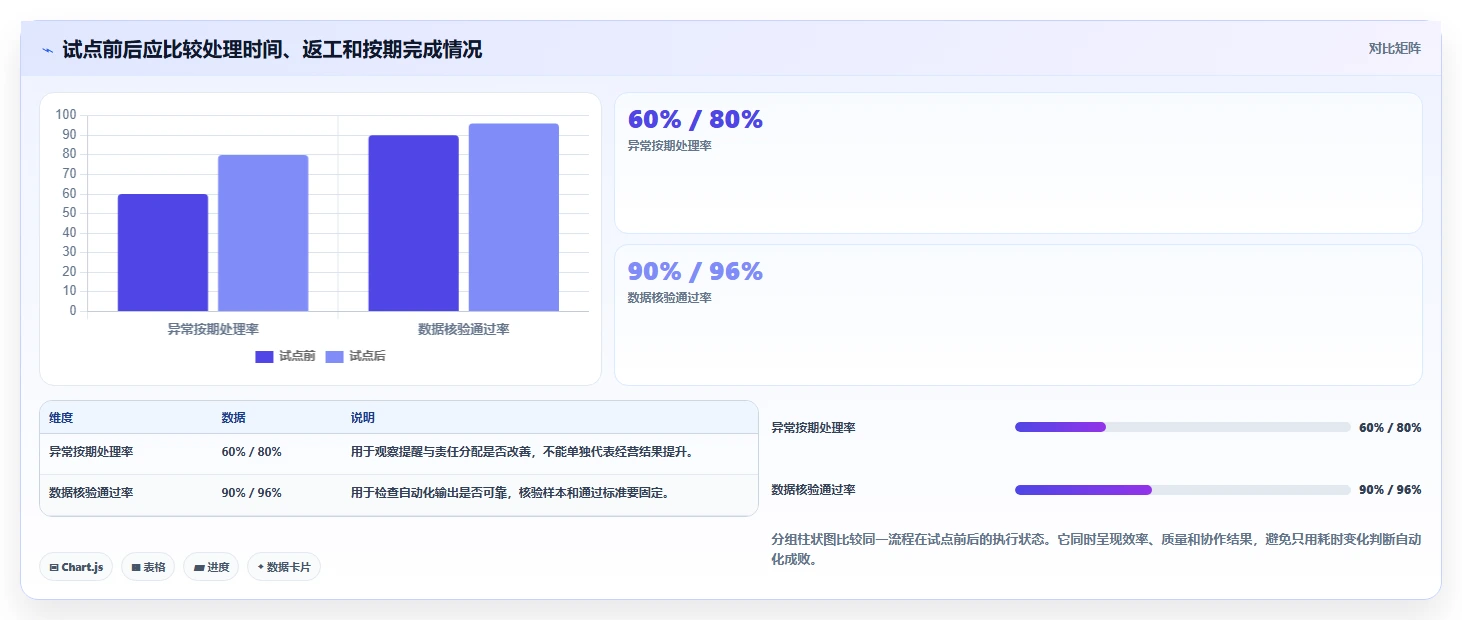Click the paragraph starting 分组柱状图比较

point(1096,549)
